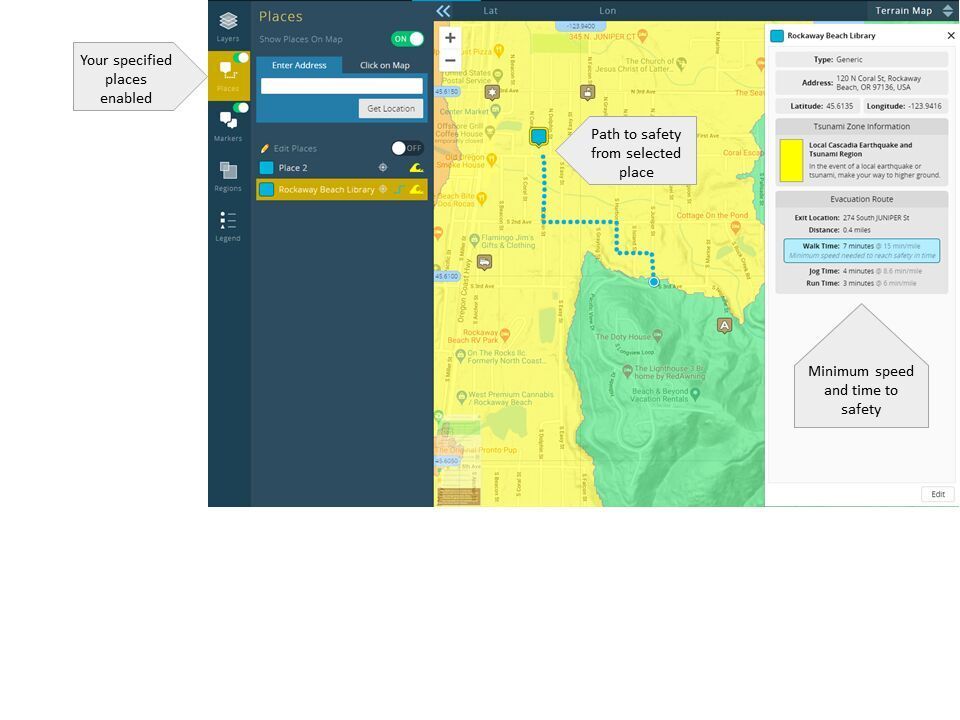
Task: Click the Latitude value 45.6135
Action: click(839, 107)
